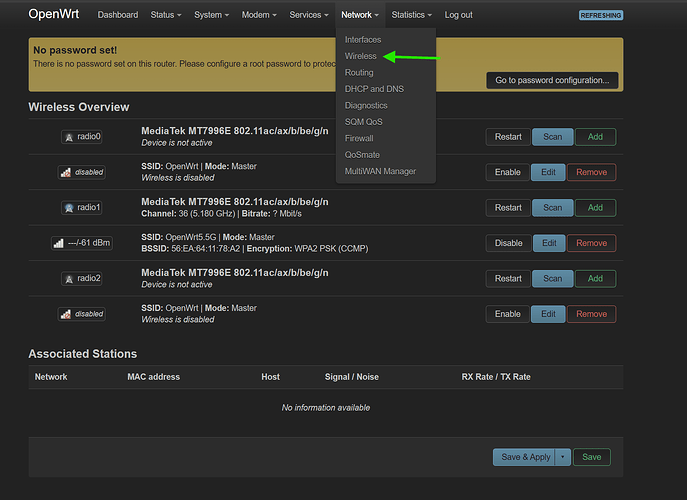Add a network to radio2
Viewport: 687px width, 500px height.
pos(595,279)
